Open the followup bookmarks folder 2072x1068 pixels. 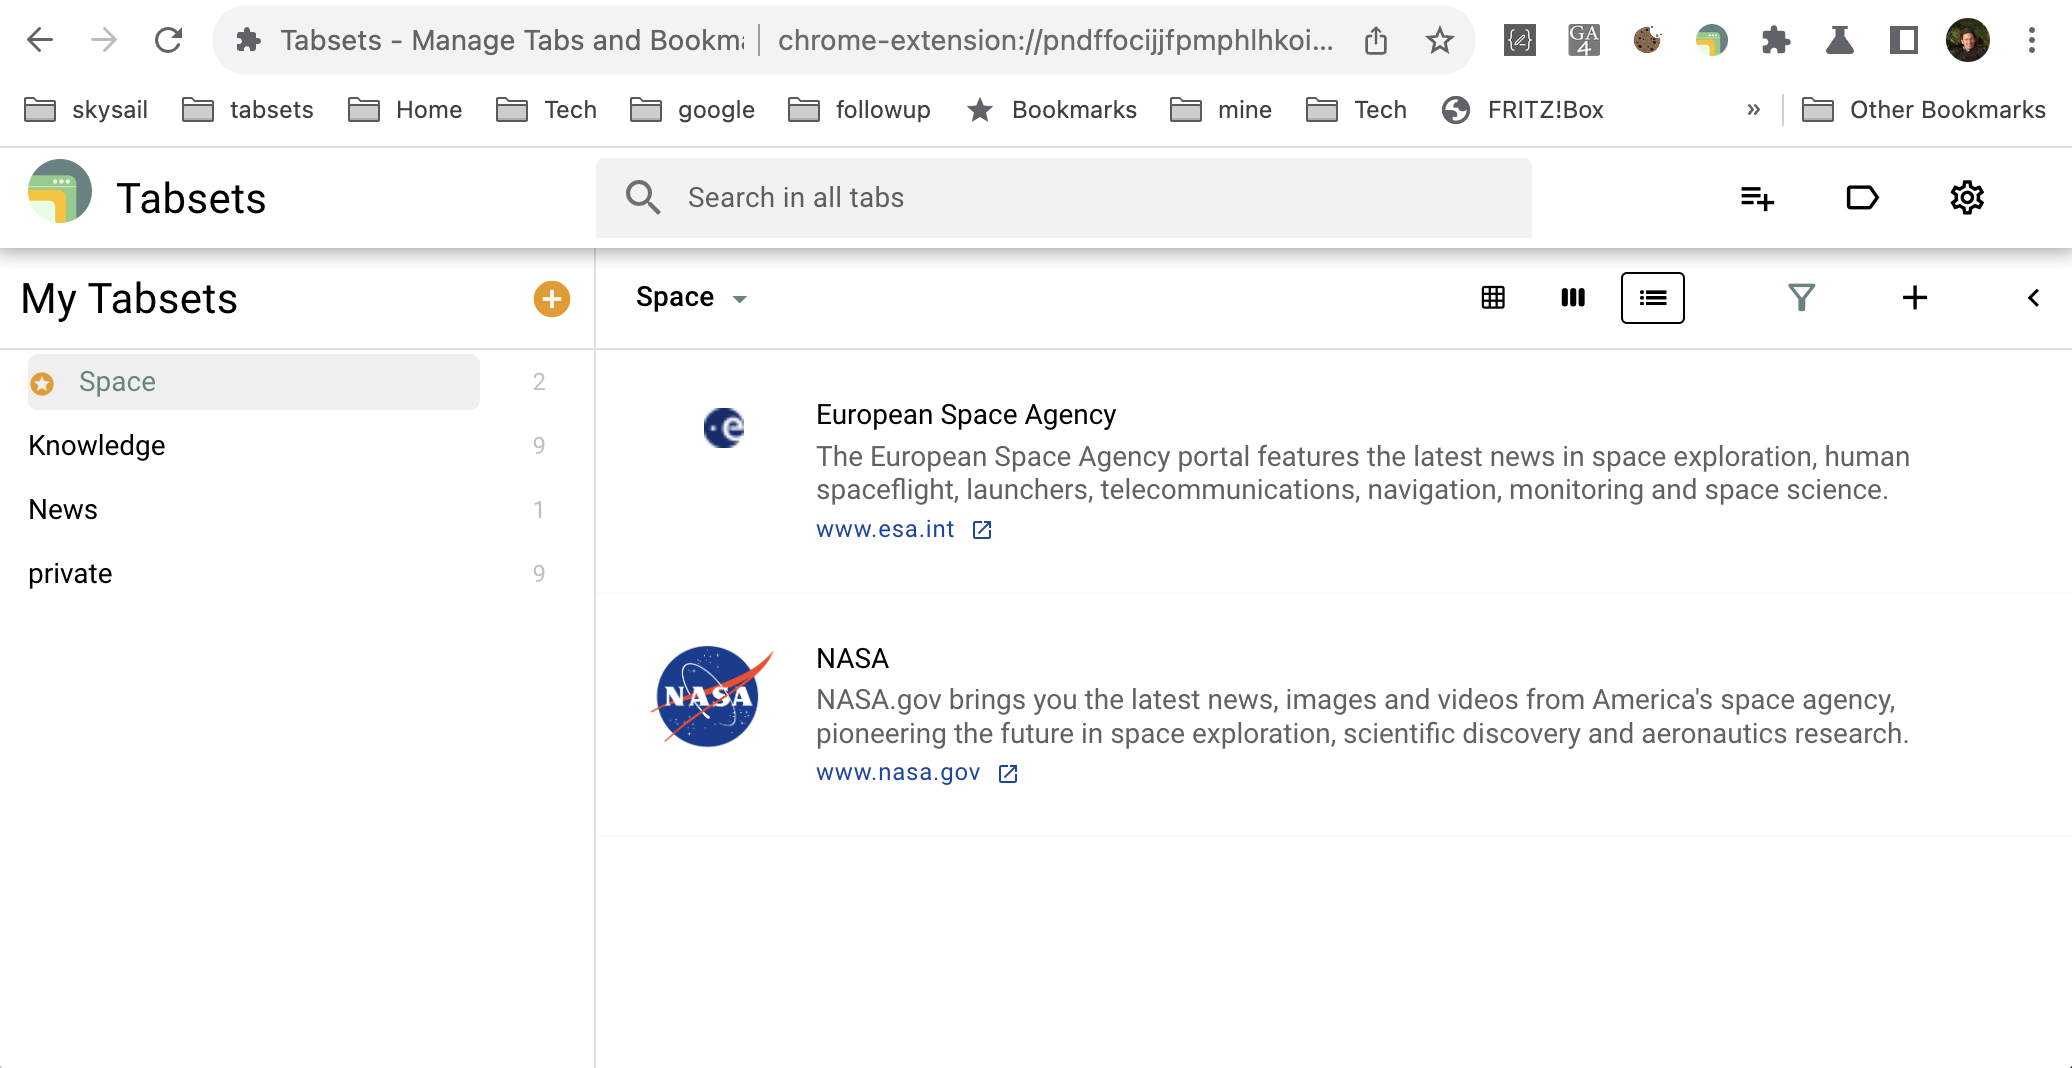[x=859, y=110]
